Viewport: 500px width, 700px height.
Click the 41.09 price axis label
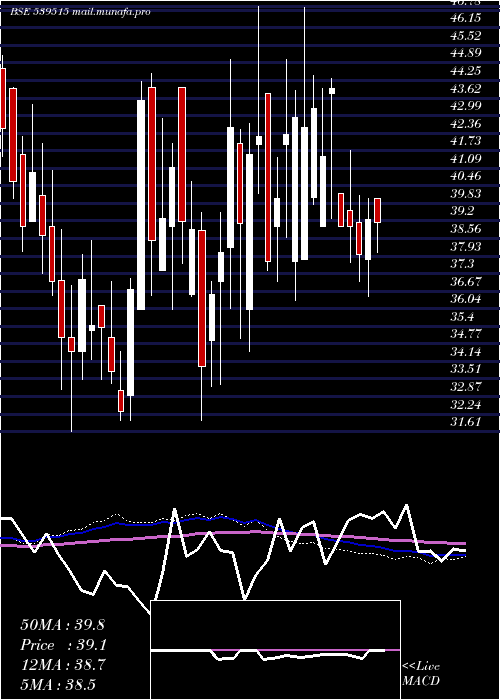(x=466, y=159)
